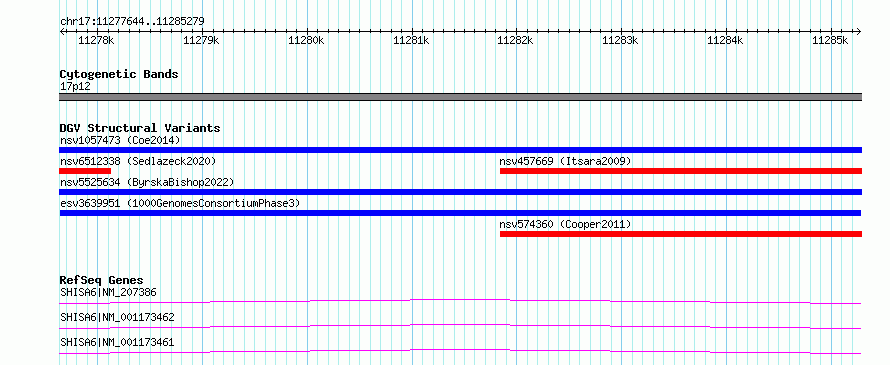Click the Cytogenetic Bands track title
The width and height of the screenshot is (890, 365).
pyautogui.click(x=119, y=74)
